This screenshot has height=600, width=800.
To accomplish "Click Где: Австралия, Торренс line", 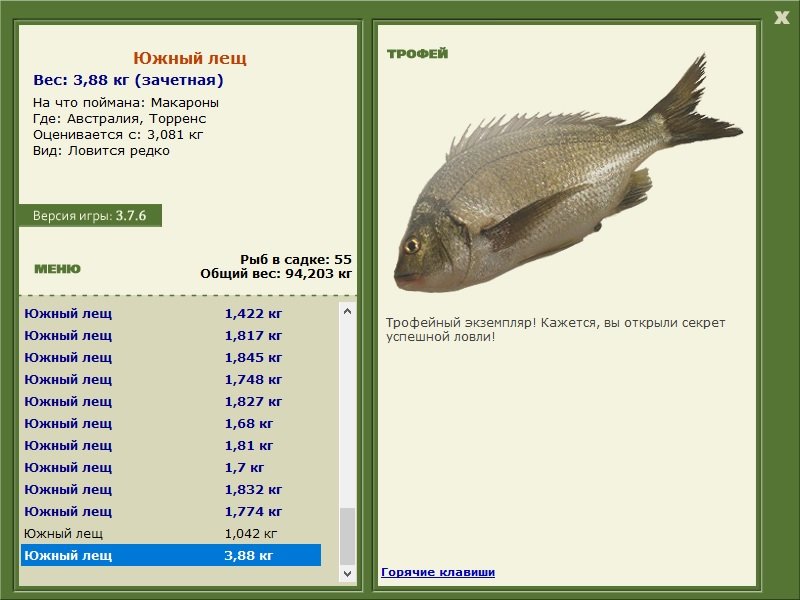I will (x=119, y=118).
